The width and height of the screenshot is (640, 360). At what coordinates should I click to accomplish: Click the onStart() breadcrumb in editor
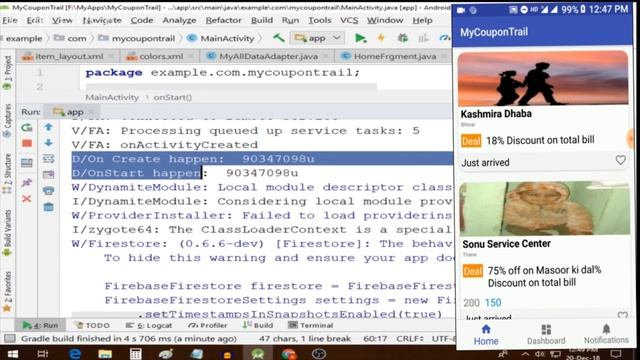(x=173, y=97)
